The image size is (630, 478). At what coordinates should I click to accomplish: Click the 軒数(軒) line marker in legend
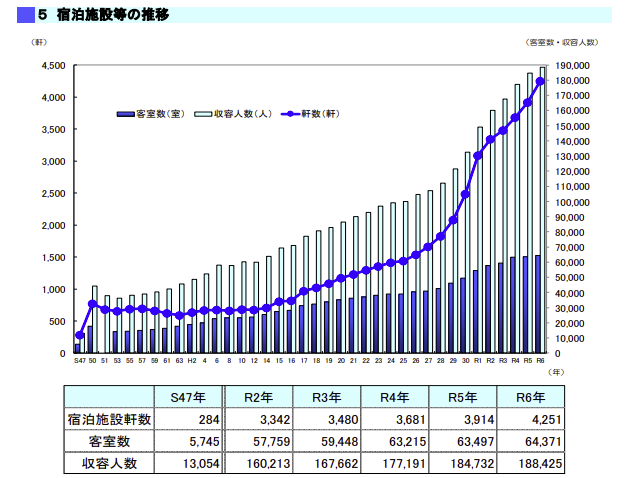[289, 114]
